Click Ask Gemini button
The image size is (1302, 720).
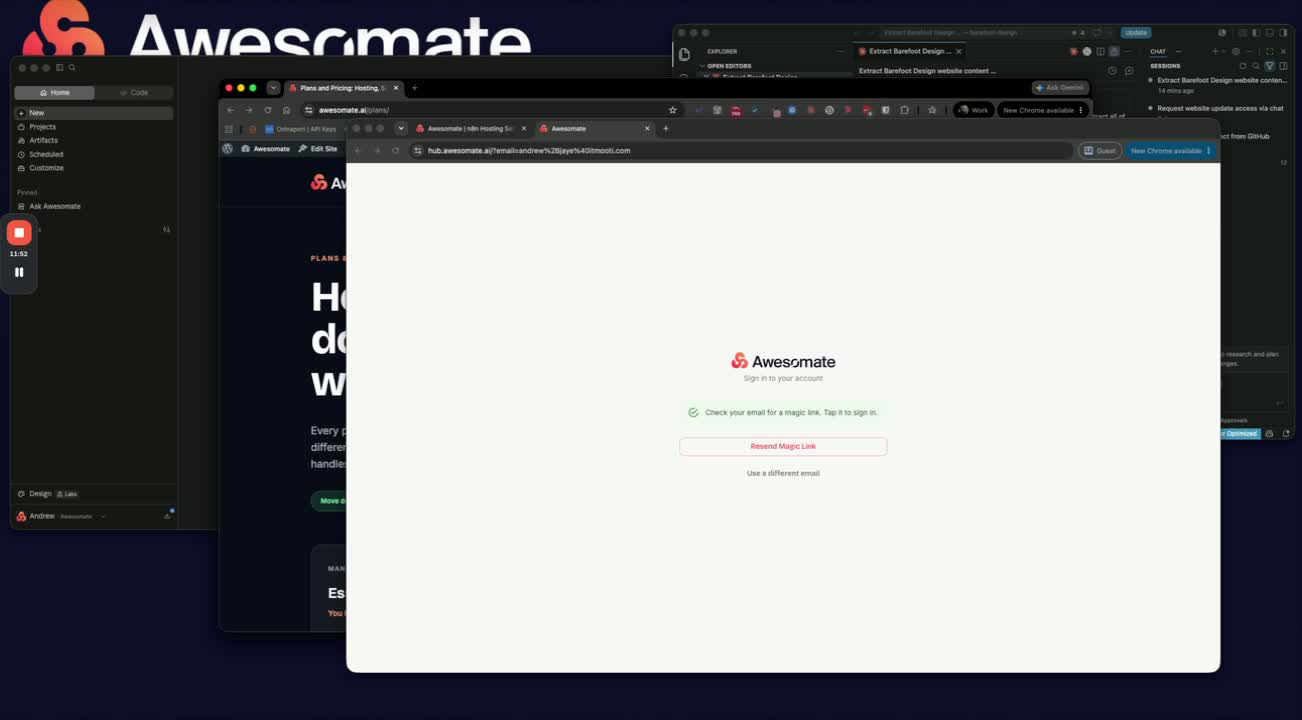[x=1059, y=88]
